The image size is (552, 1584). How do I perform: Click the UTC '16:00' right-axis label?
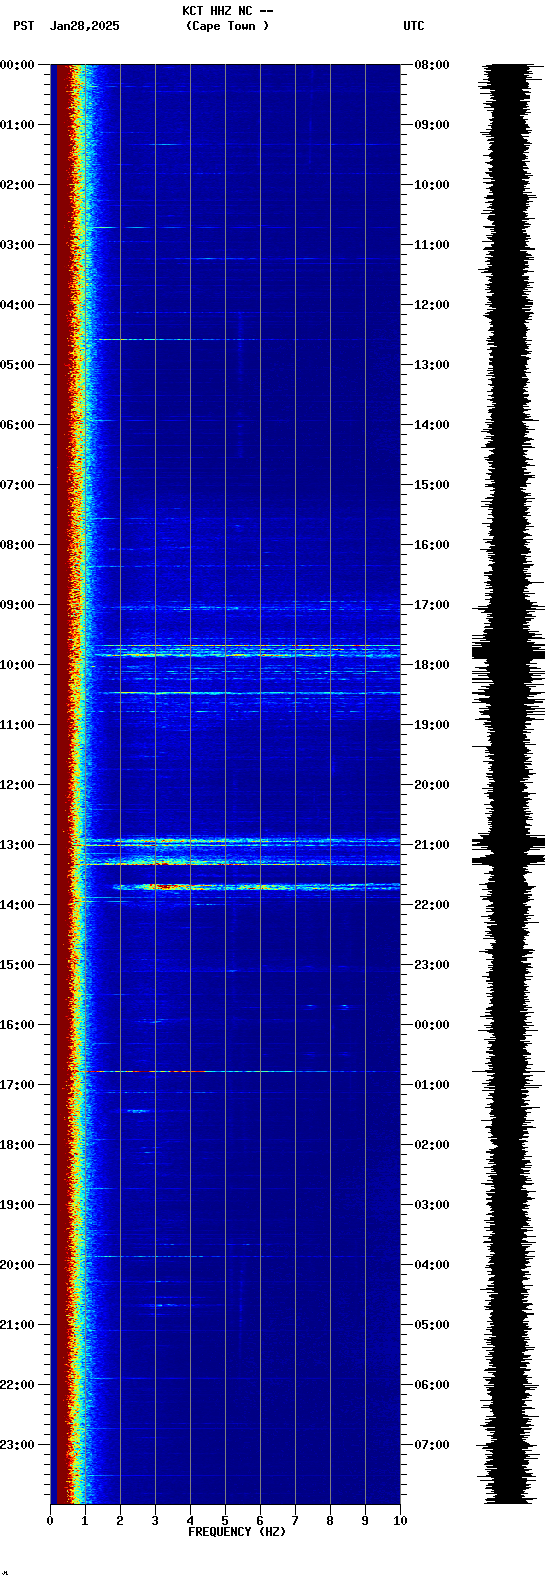pos(432,545)
